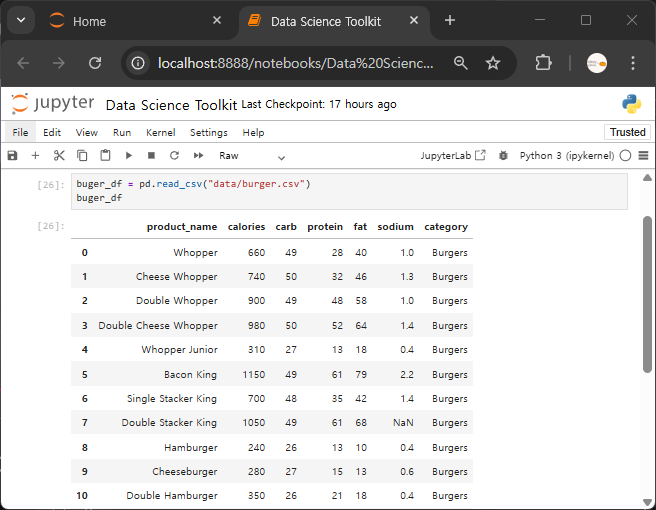The image size is (656, 510).
Task: Open the zoom magnifier icon
Action: [x=461, y=63]
